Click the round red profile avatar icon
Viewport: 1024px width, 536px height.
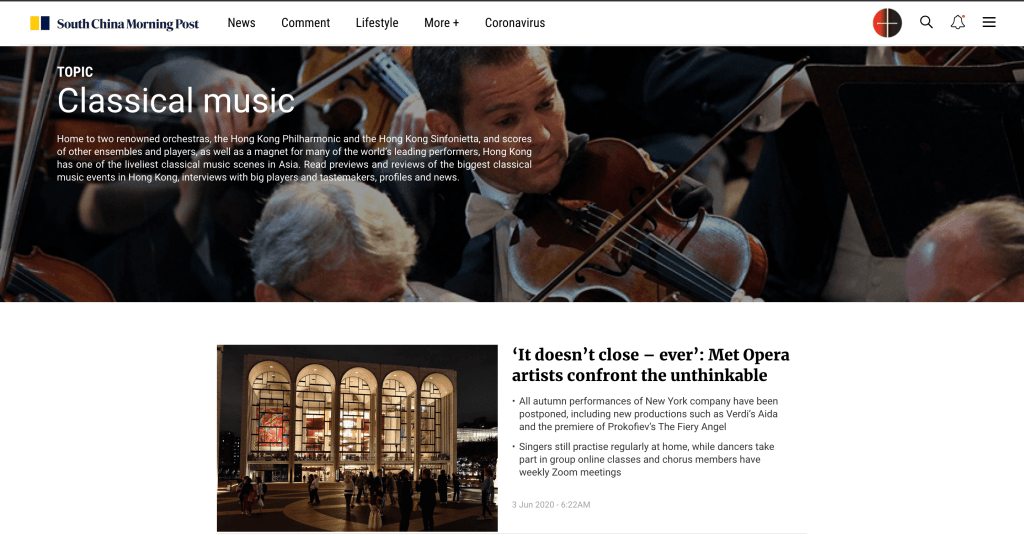(x=887, y=23)
